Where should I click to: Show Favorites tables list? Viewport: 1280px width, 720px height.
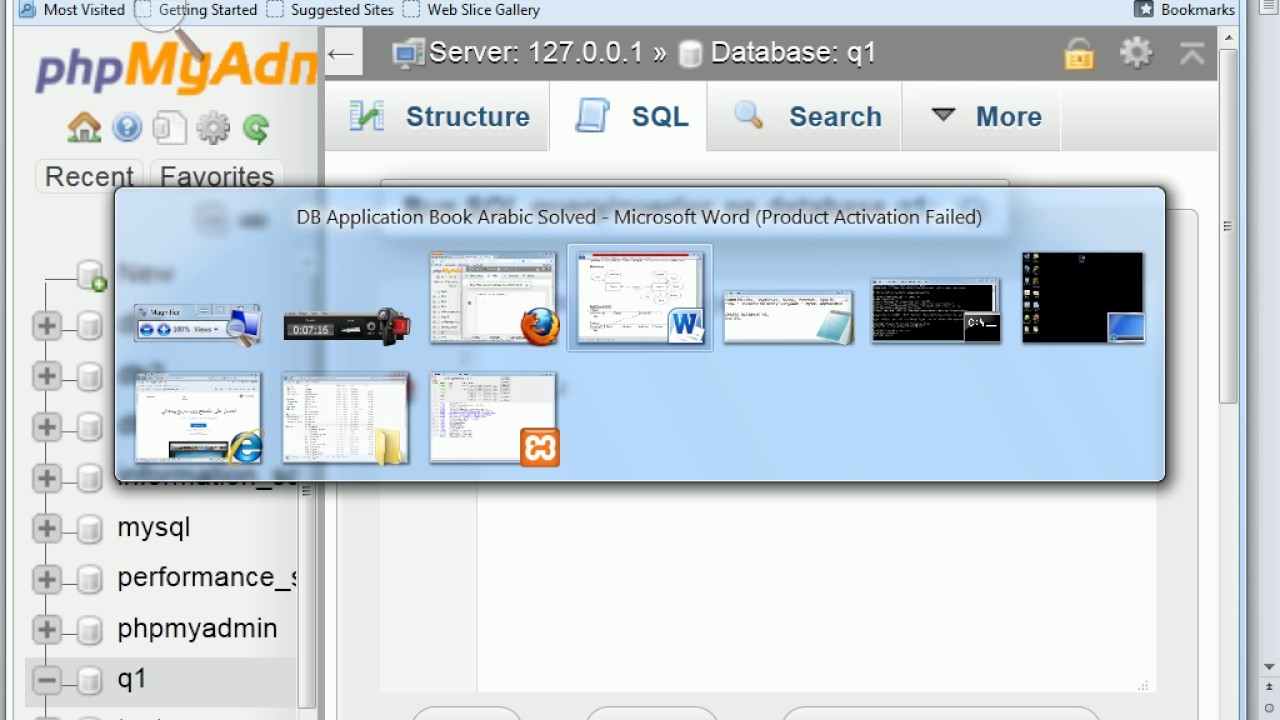coord(217,177)
